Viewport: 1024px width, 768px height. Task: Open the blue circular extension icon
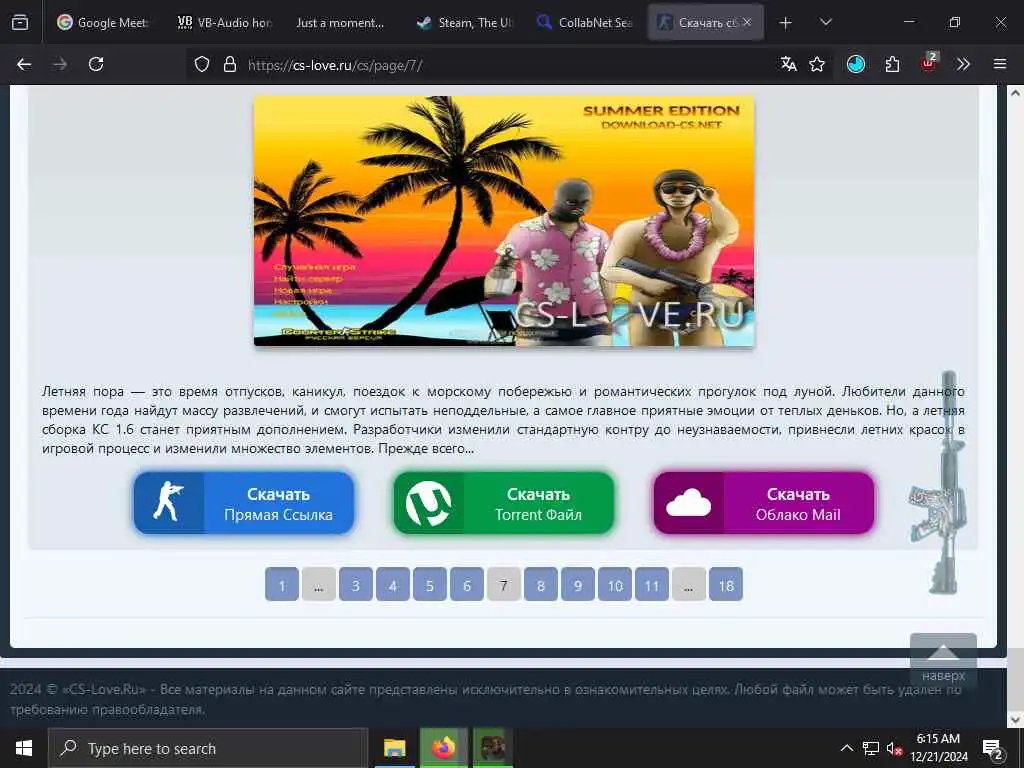[x=856, y=64]
